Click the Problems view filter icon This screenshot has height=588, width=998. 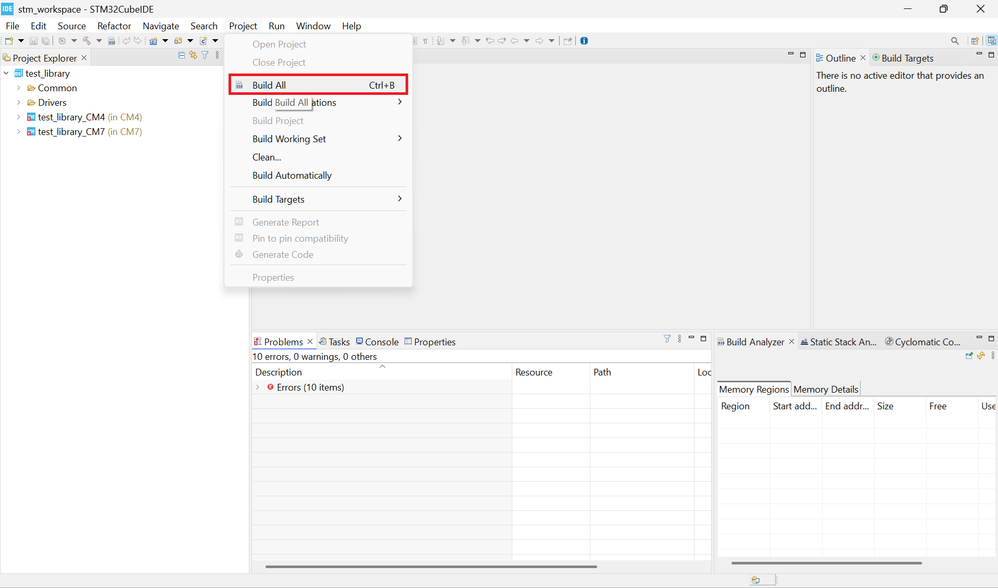(667, 339)
